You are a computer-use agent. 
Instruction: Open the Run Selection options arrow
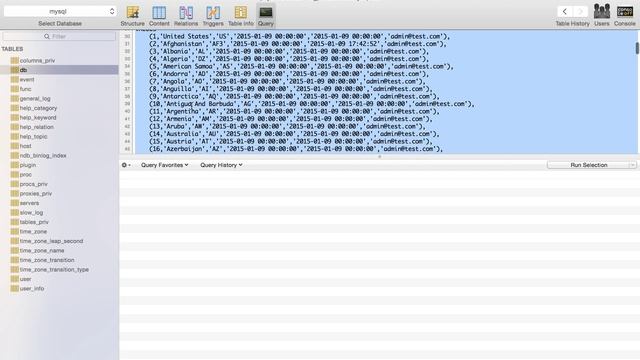coord(633,165)
